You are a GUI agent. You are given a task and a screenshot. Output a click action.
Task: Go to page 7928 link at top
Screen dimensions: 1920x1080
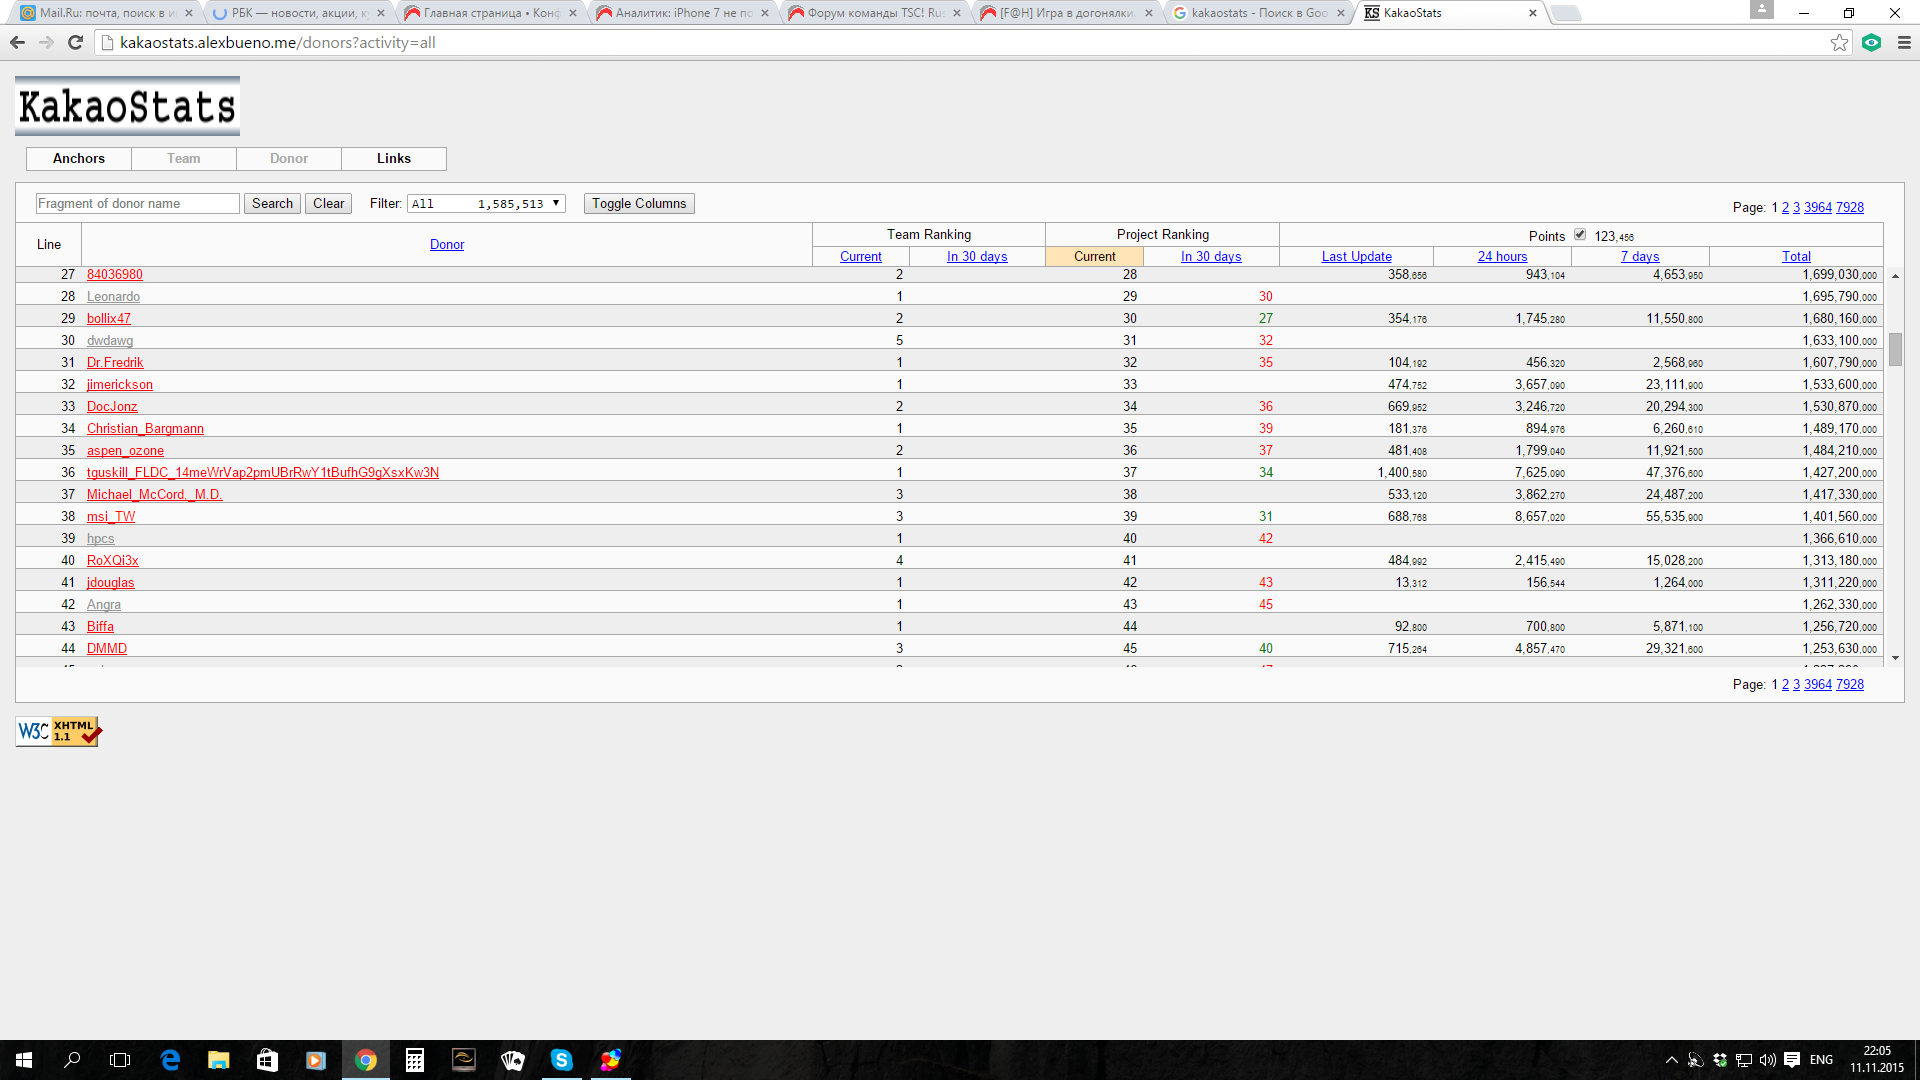click(x=1849, y=207)
